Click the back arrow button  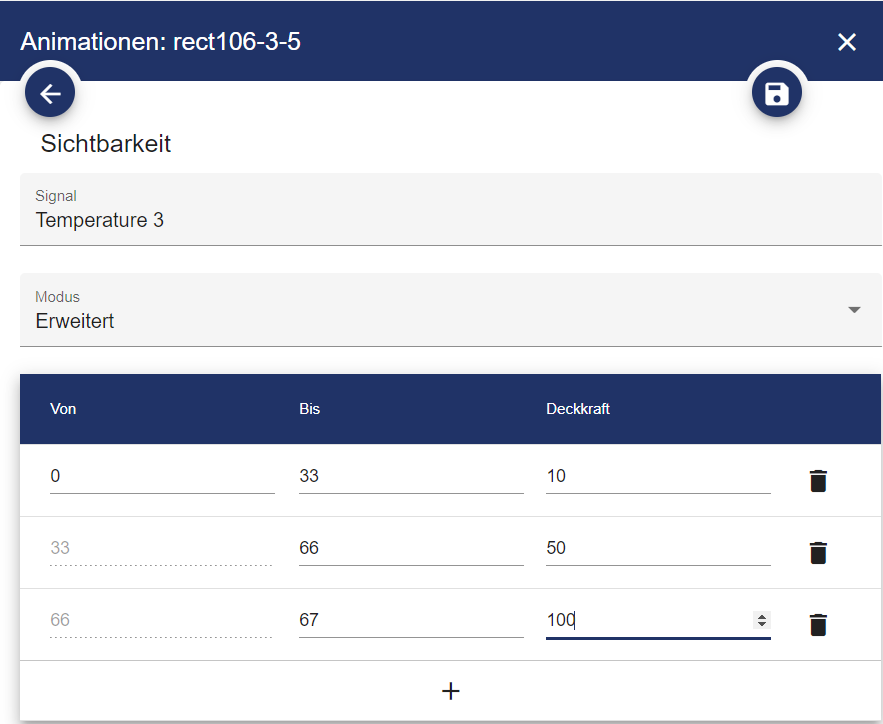(x=50, y=94)
